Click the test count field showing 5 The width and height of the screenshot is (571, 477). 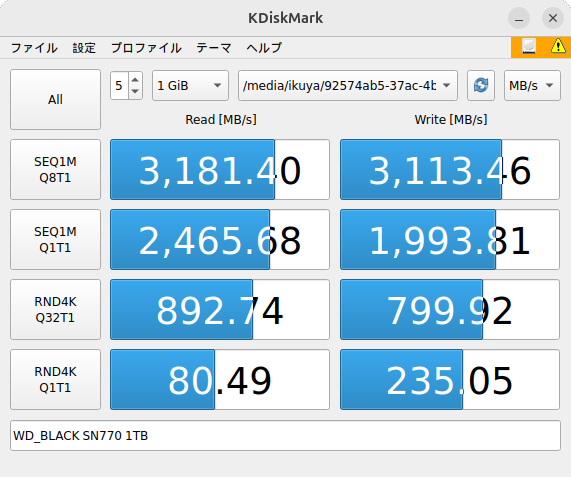[119, 86]
